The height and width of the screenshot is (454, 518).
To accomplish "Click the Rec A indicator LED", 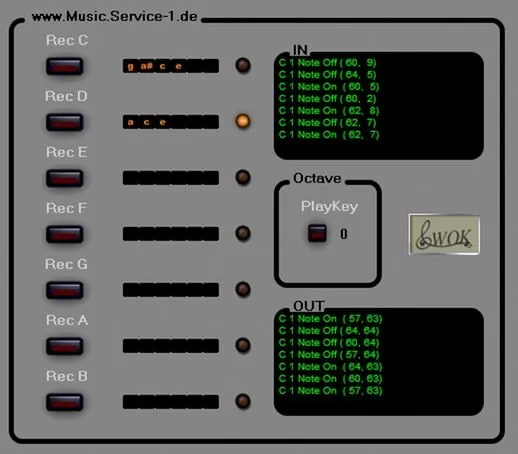I will coord(243,345).
